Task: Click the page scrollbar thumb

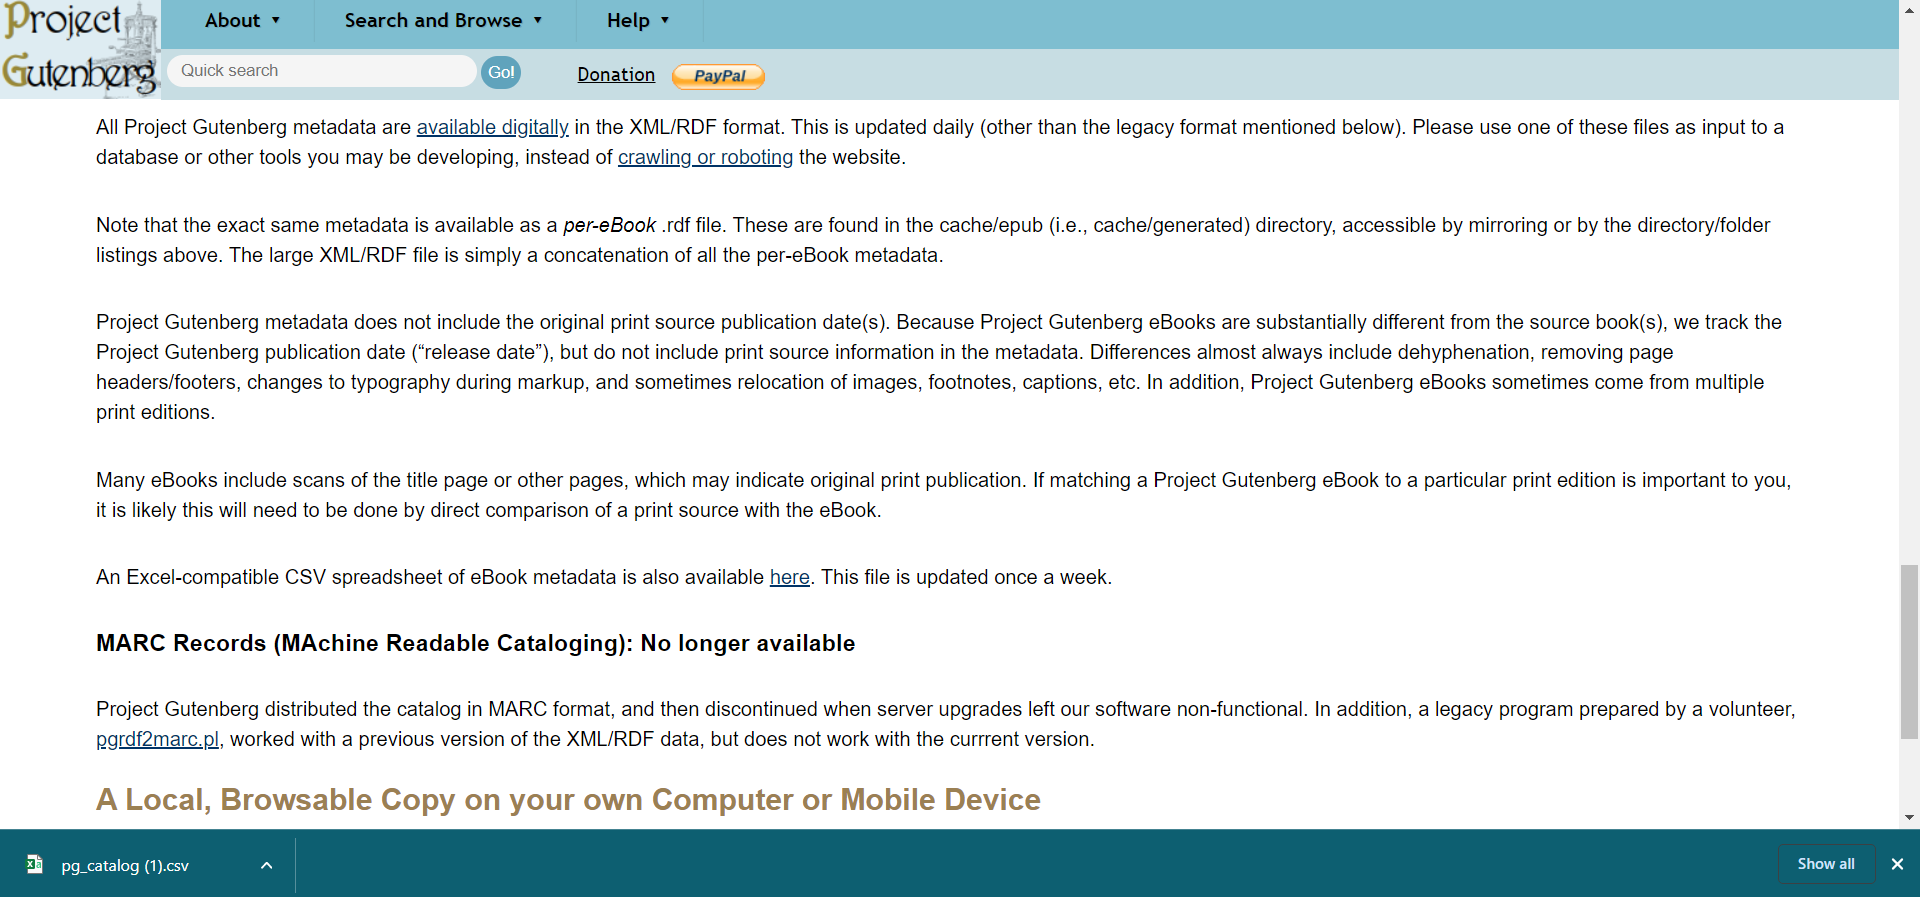Action: 1909,652
